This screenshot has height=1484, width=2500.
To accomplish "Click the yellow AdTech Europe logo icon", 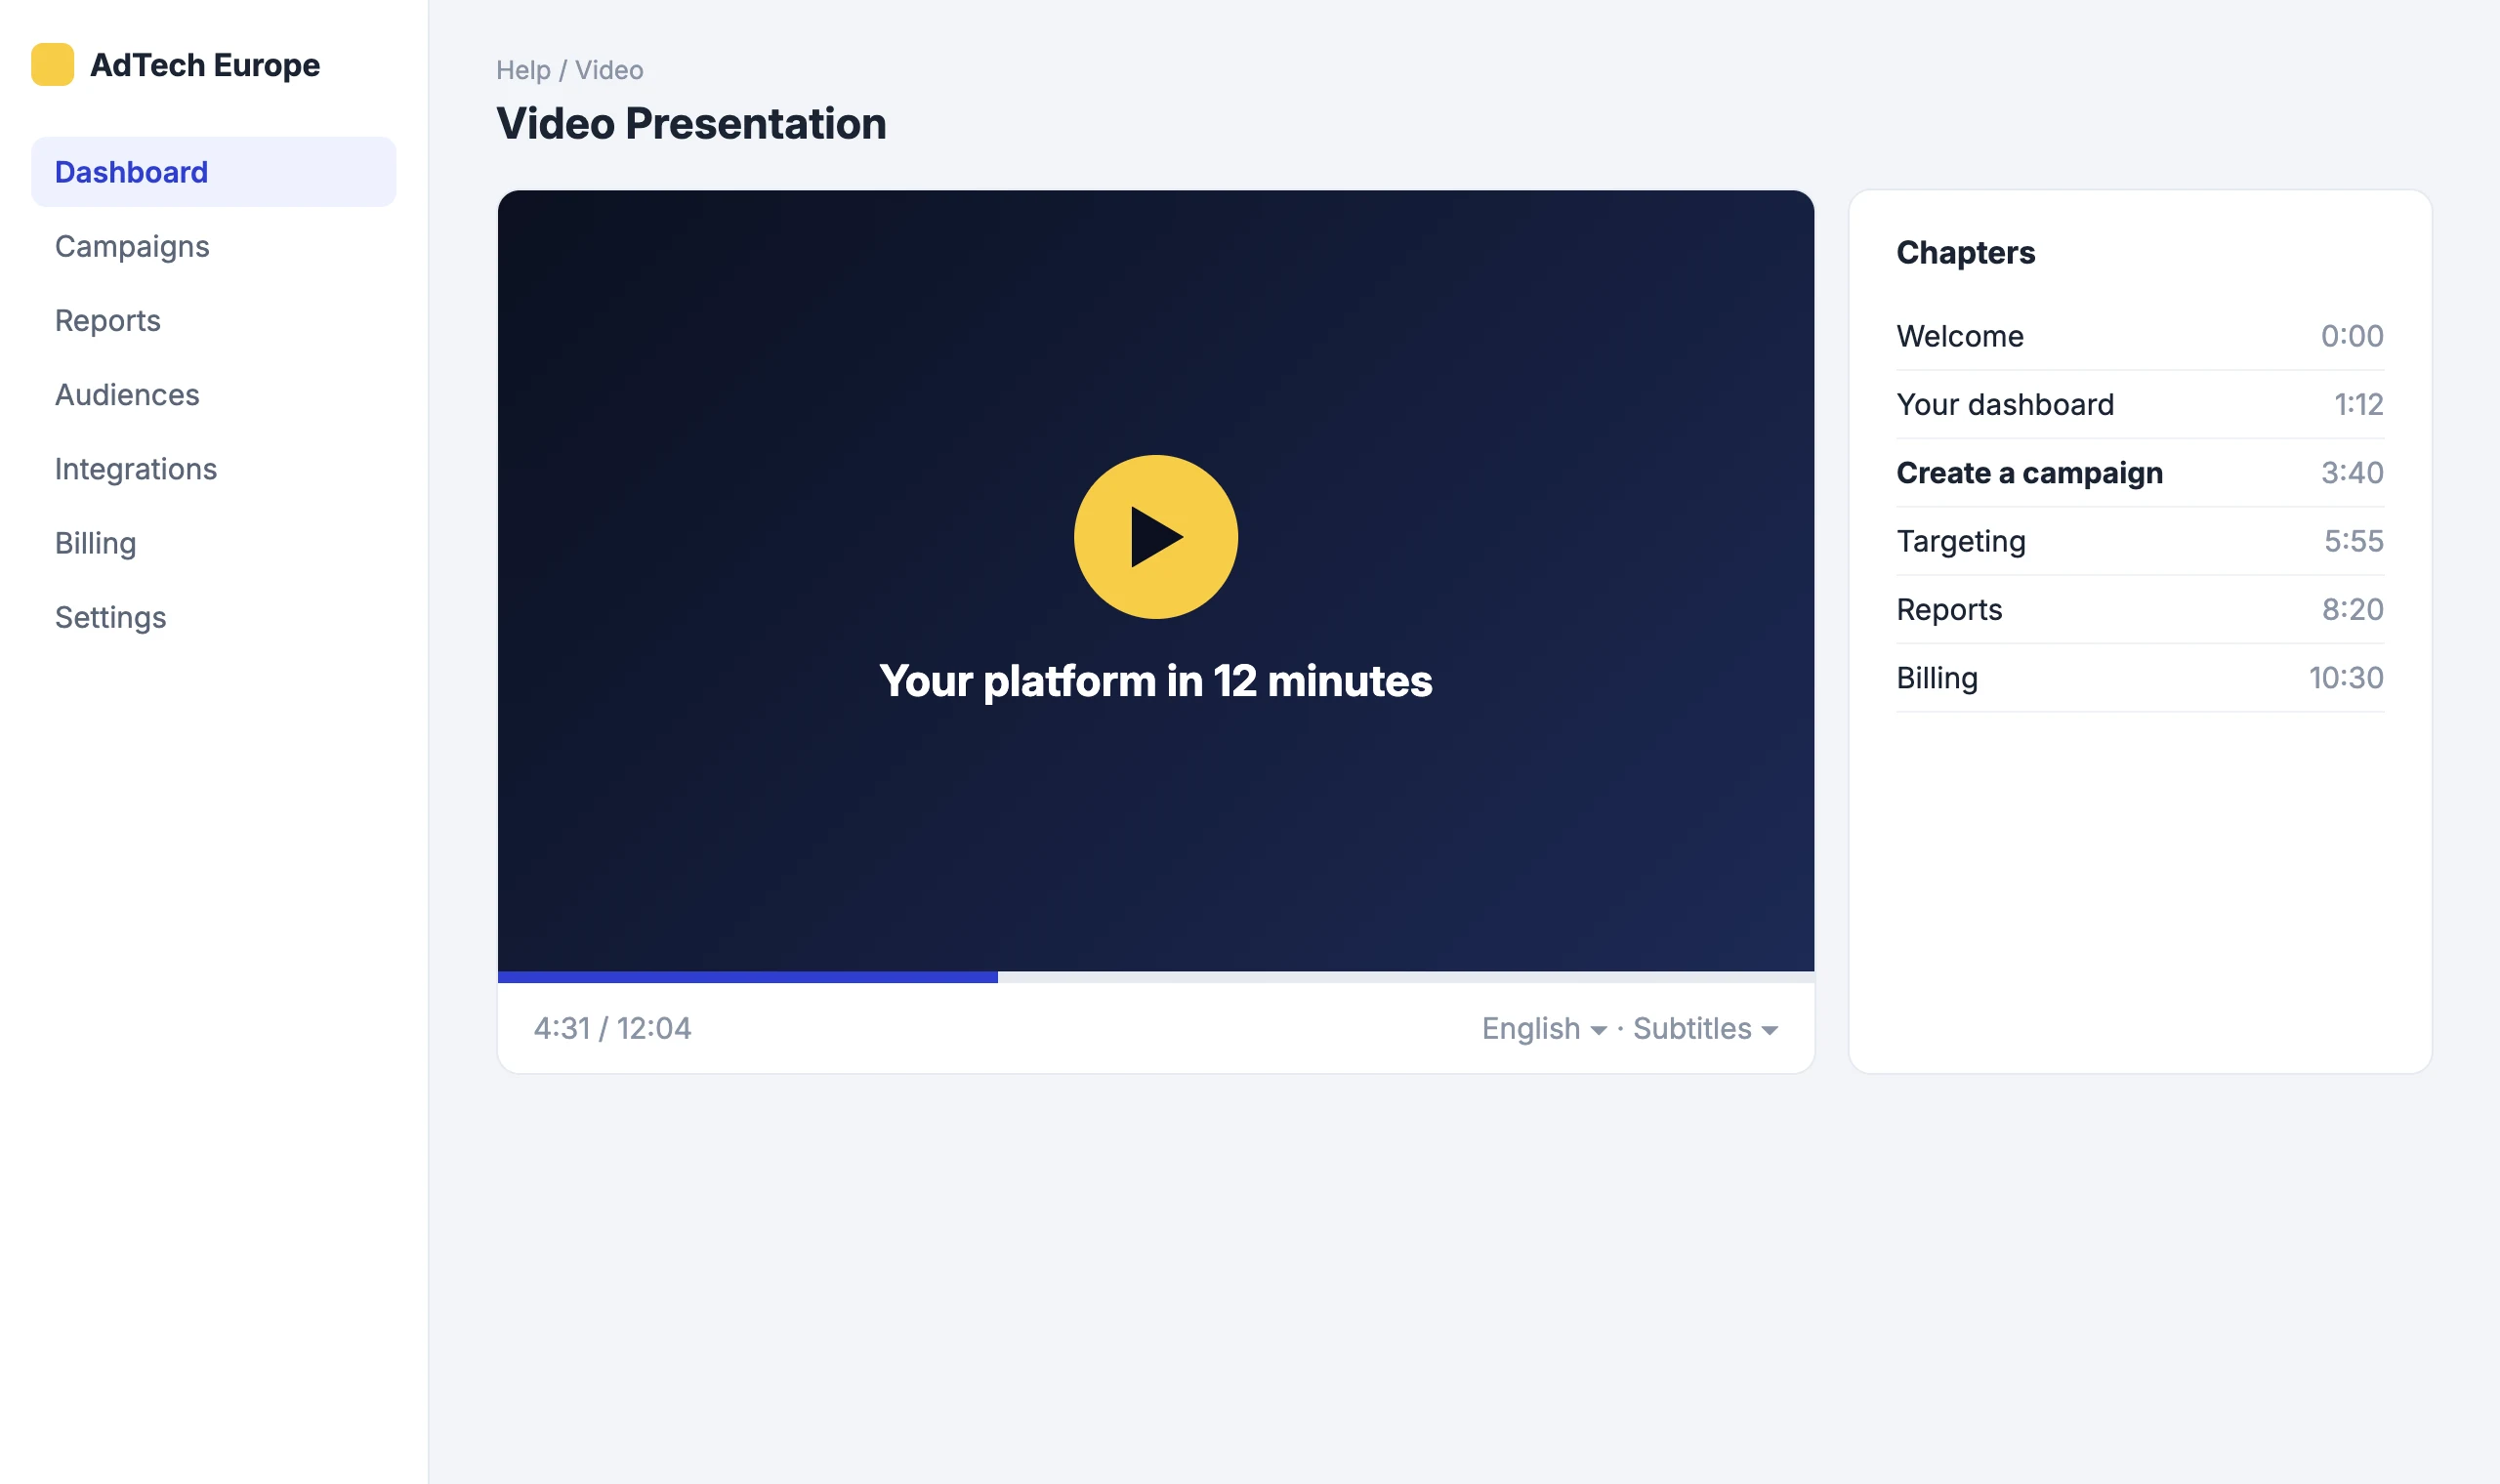I will [52, 65].
